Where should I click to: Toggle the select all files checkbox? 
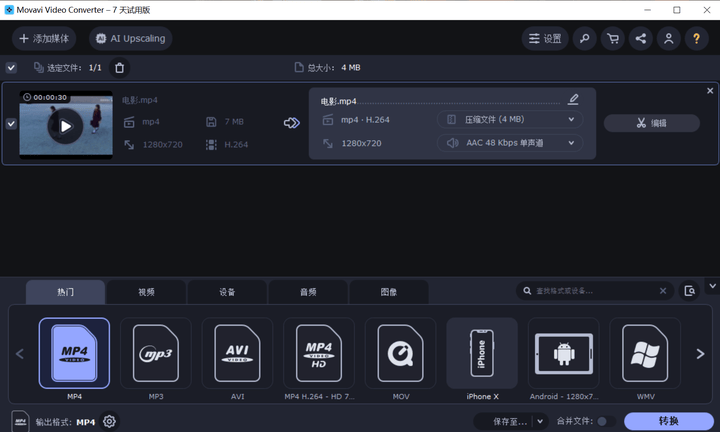click(x=11, y=68)
